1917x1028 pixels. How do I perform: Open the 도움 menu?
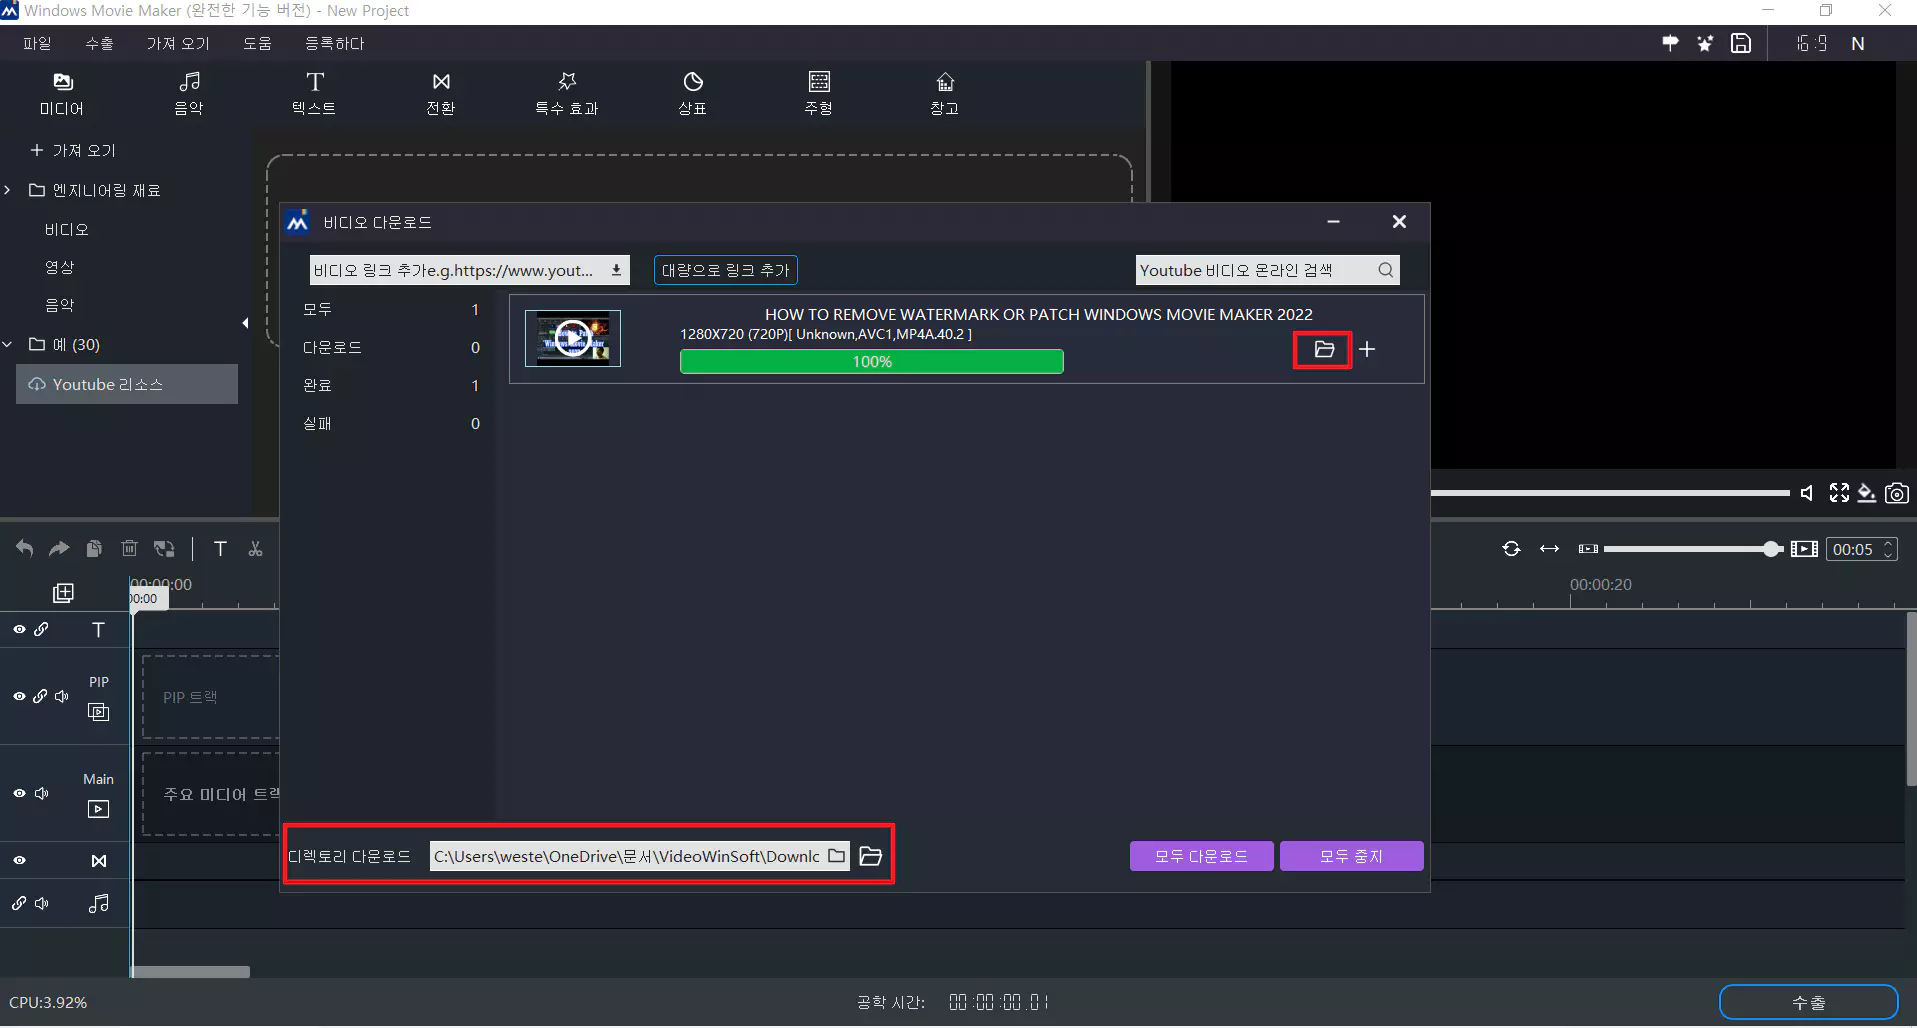(x=257, y=43)
